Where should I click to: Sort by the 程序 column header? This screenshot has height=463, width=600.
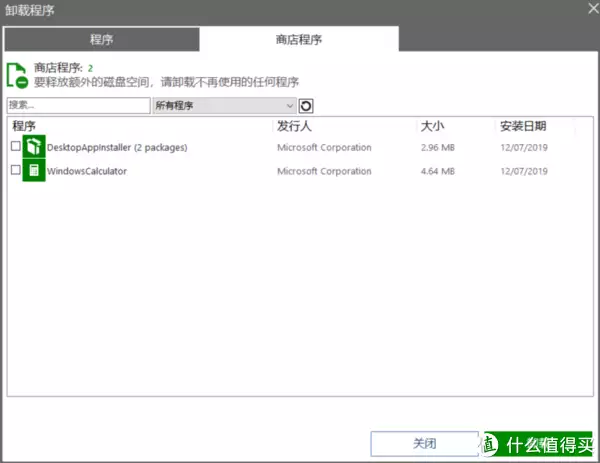coord(24,126)
